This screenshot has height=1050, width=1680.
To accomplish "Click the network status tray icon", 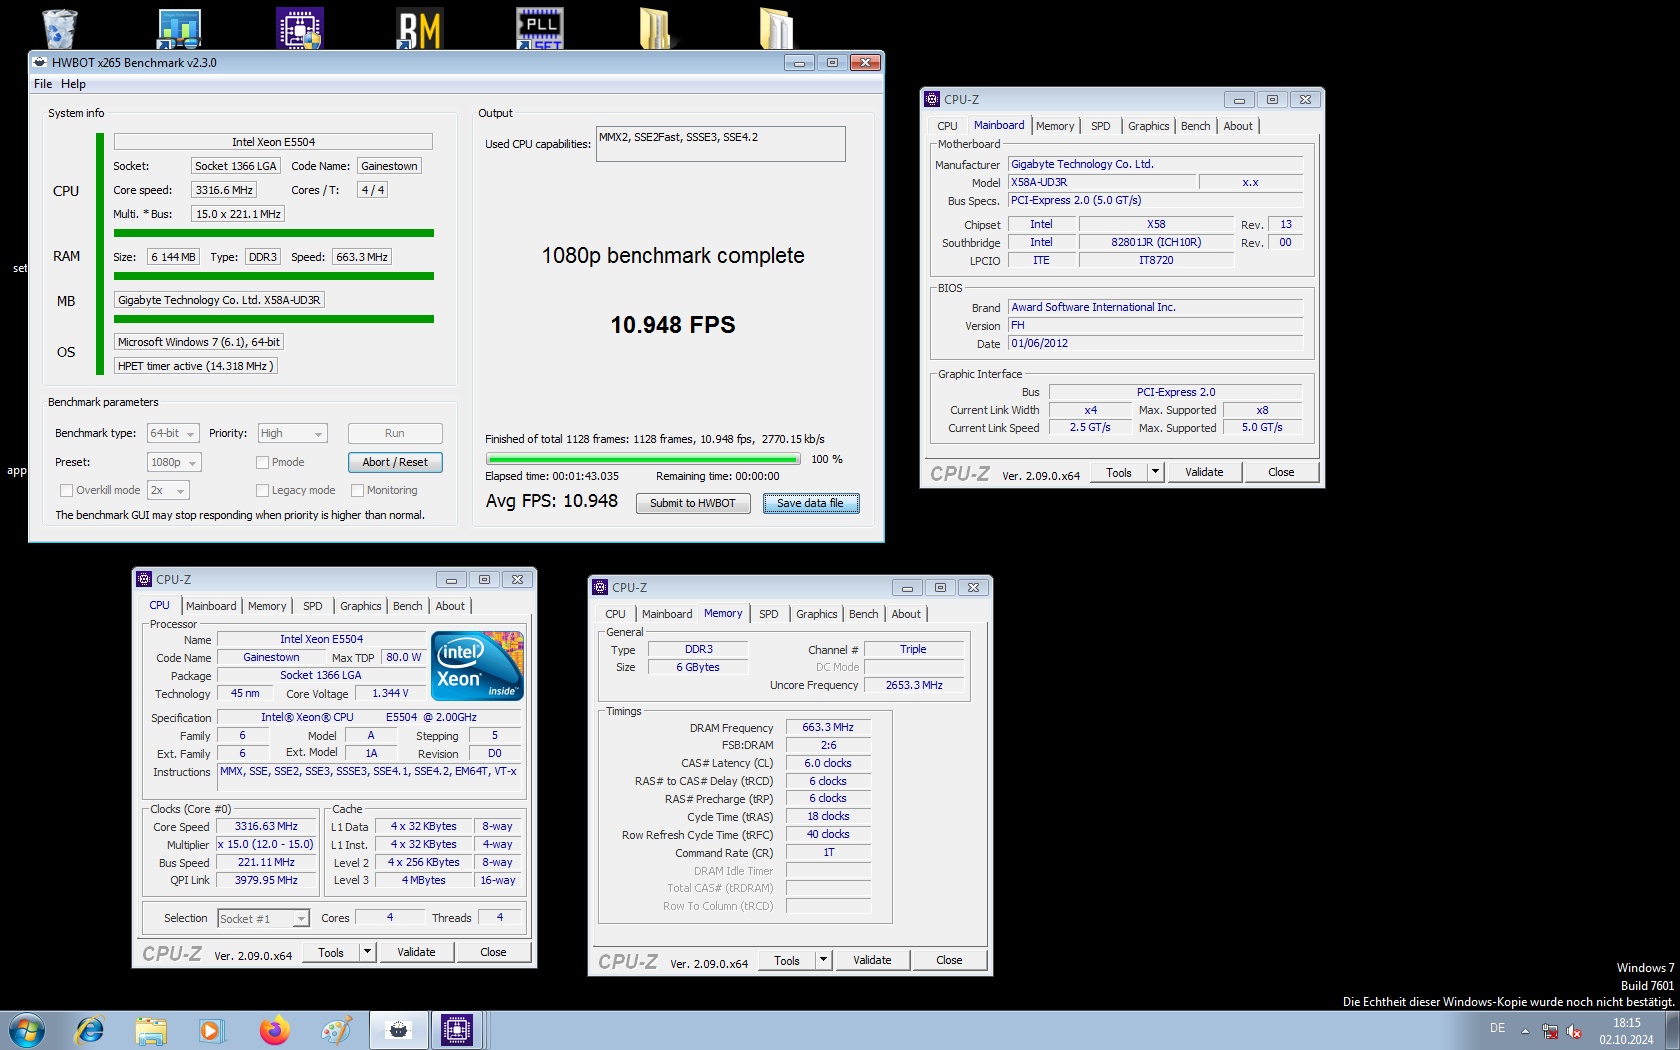I will (1550, 1031).
